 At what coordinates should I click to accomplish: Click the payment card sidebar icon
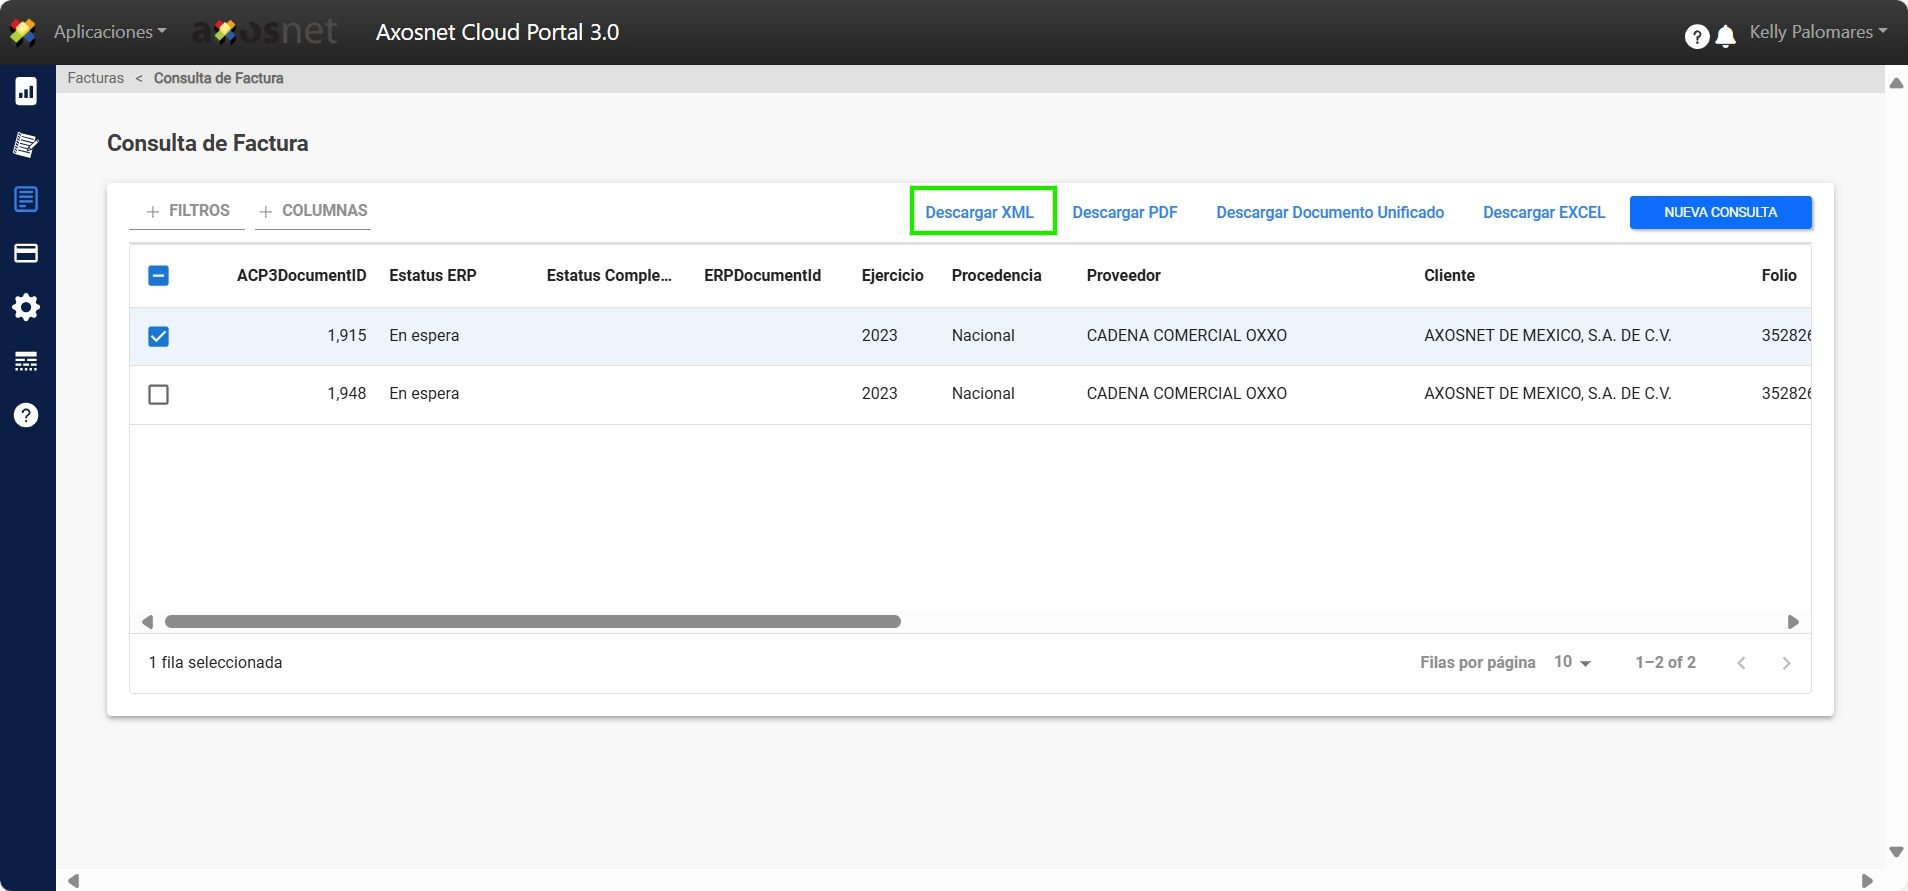click(x=26, y=253)
